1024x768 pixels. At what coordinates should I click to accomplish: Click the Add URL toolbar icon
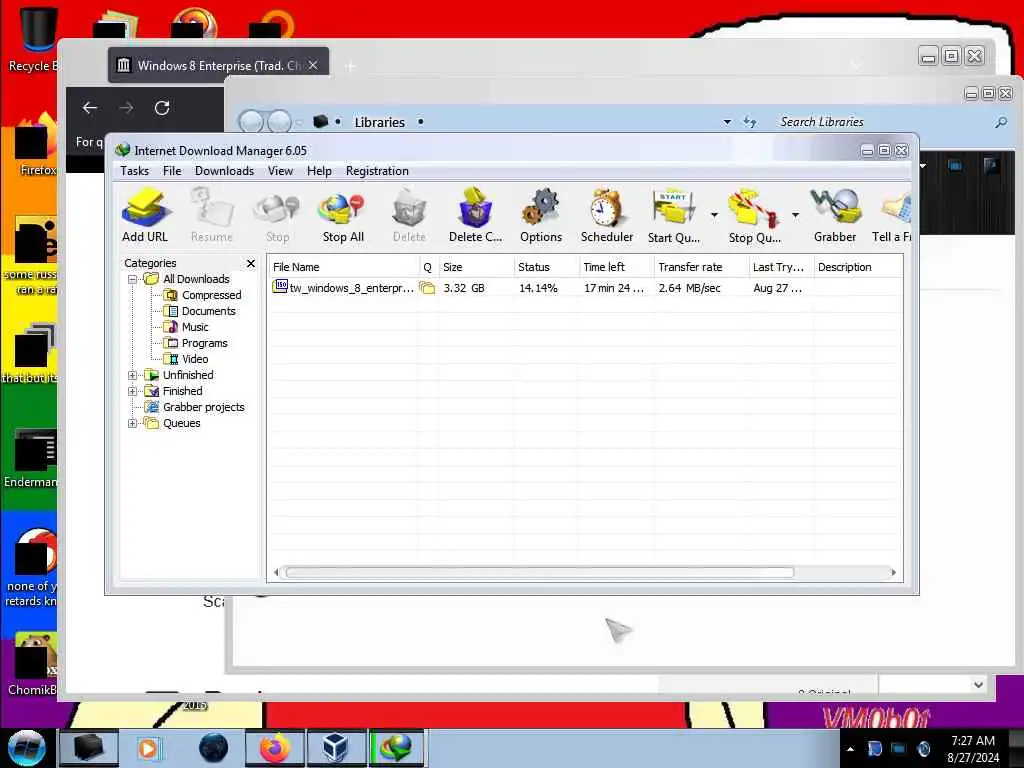(x=145, y=216)
